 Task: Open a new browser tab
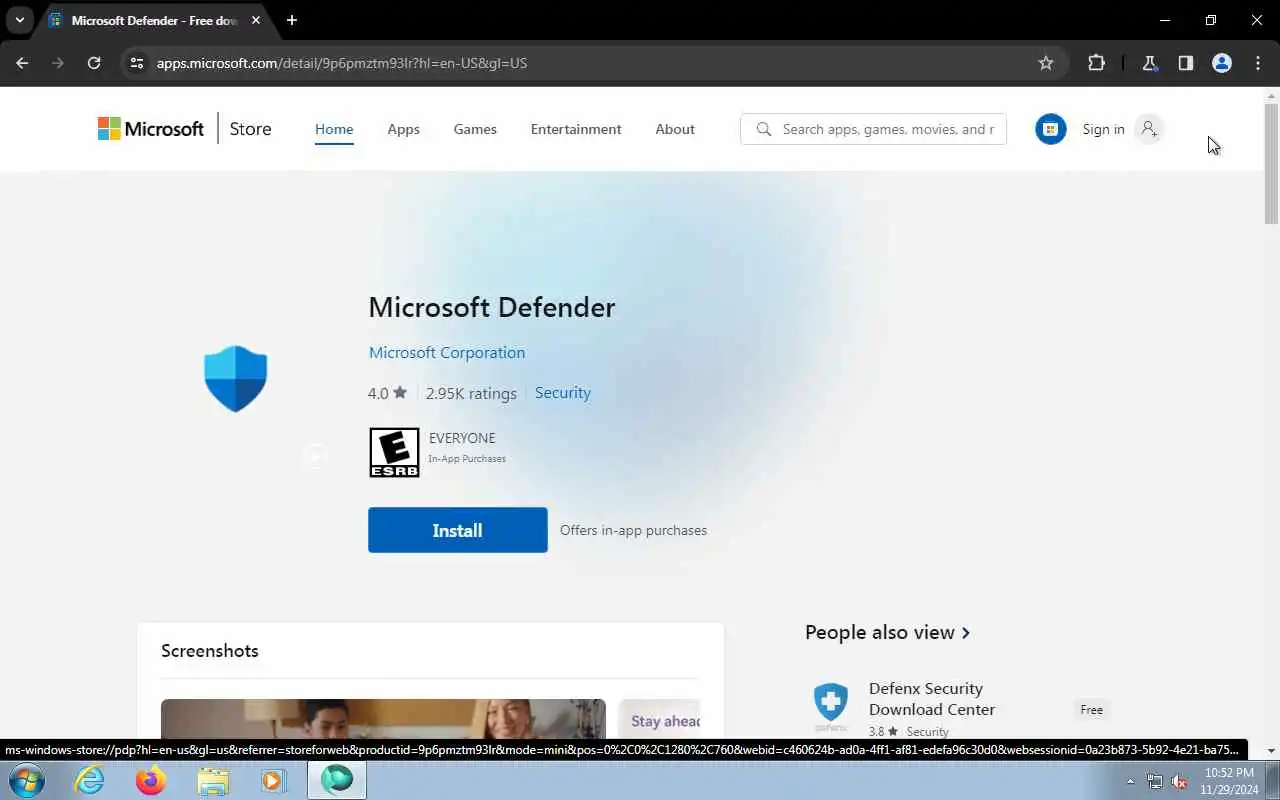[x=292, y=20]
